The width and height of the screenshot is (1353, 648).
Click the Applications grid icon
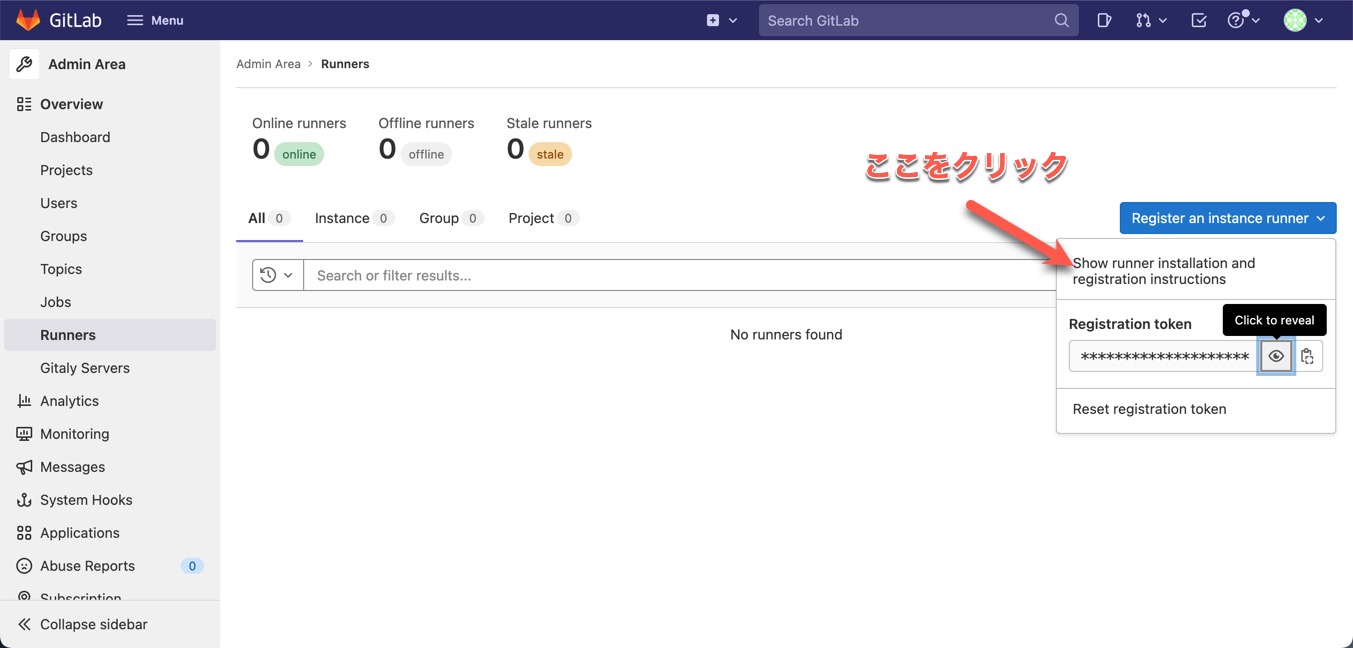point(24,533)
